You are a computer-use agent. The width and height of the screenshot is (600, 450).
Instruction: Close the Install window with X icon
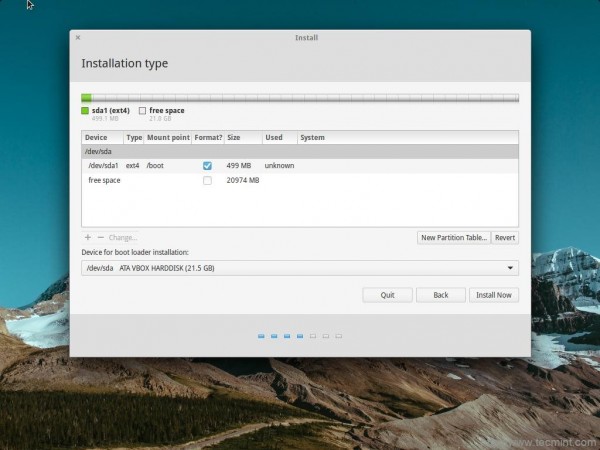(78, 38)
